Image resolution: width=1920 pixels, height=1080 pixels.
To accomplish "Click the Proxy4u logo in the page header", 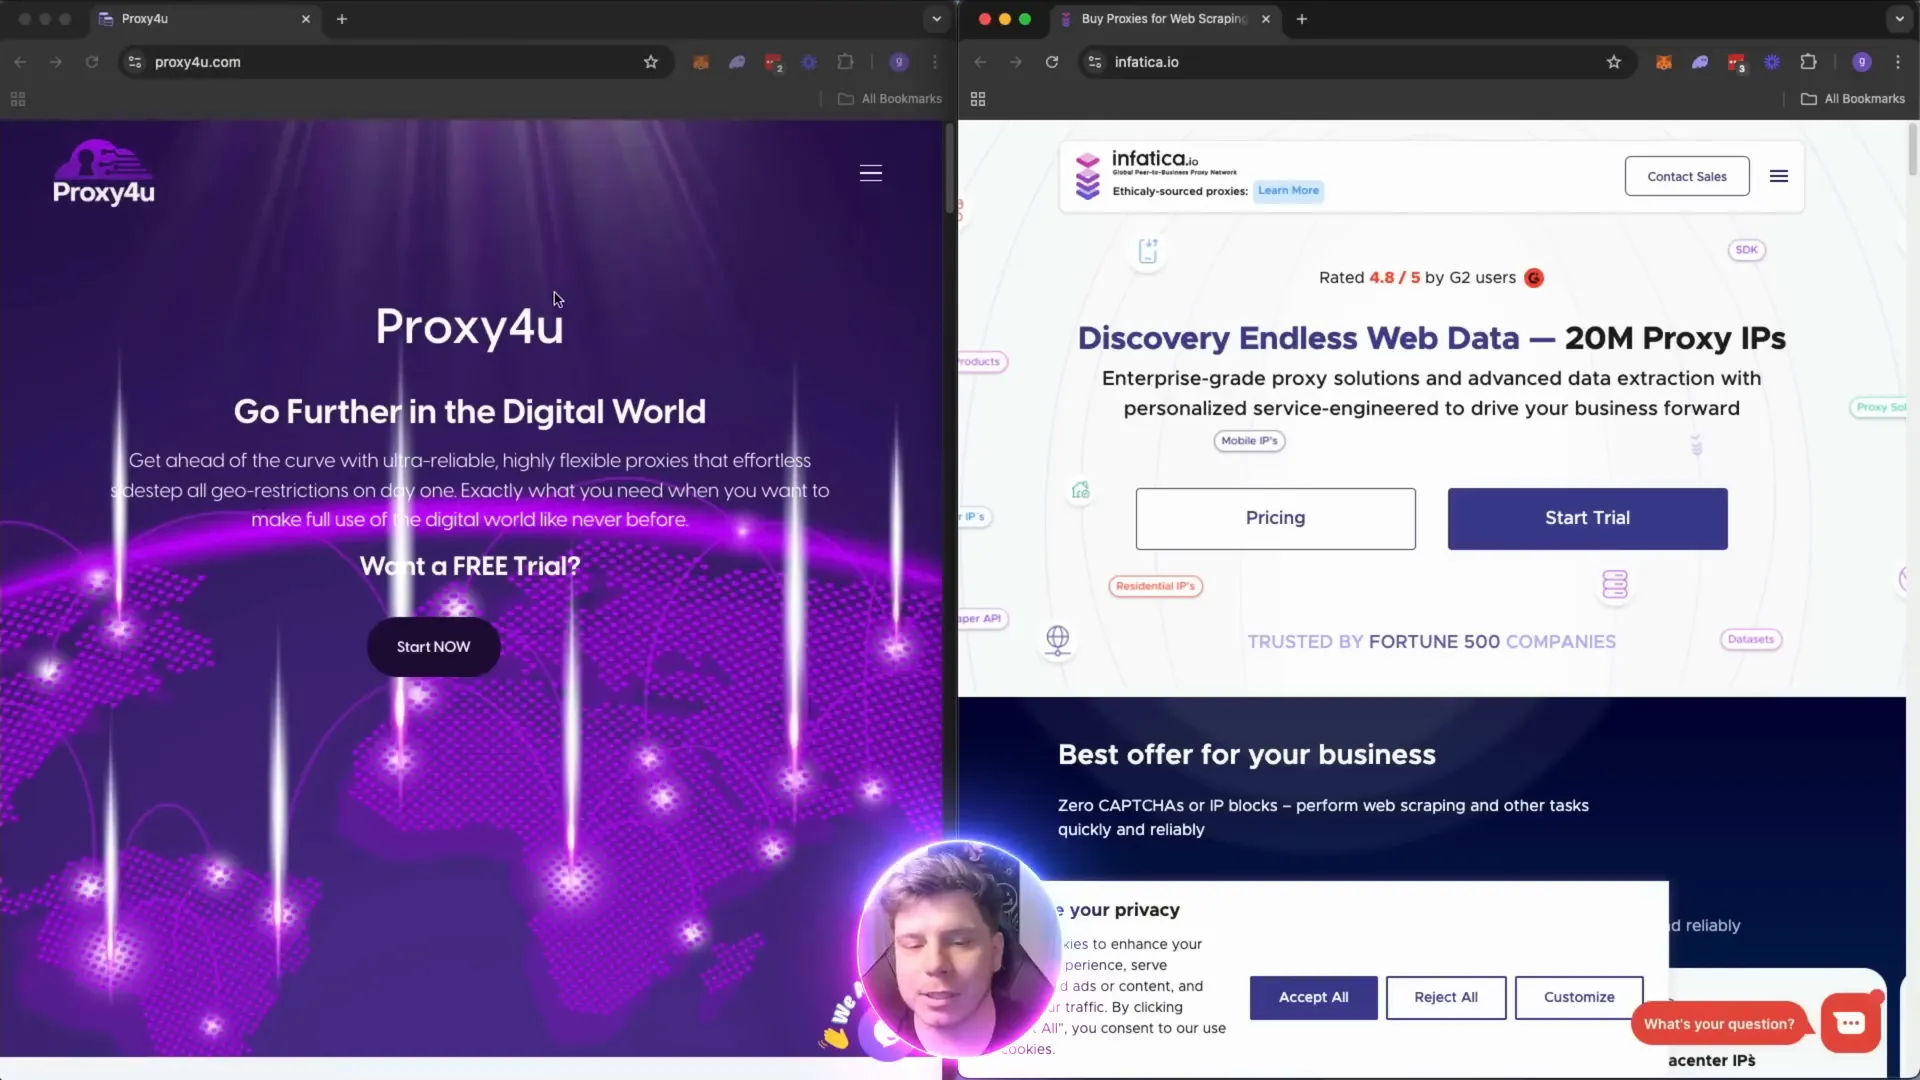I will [104, 173].
